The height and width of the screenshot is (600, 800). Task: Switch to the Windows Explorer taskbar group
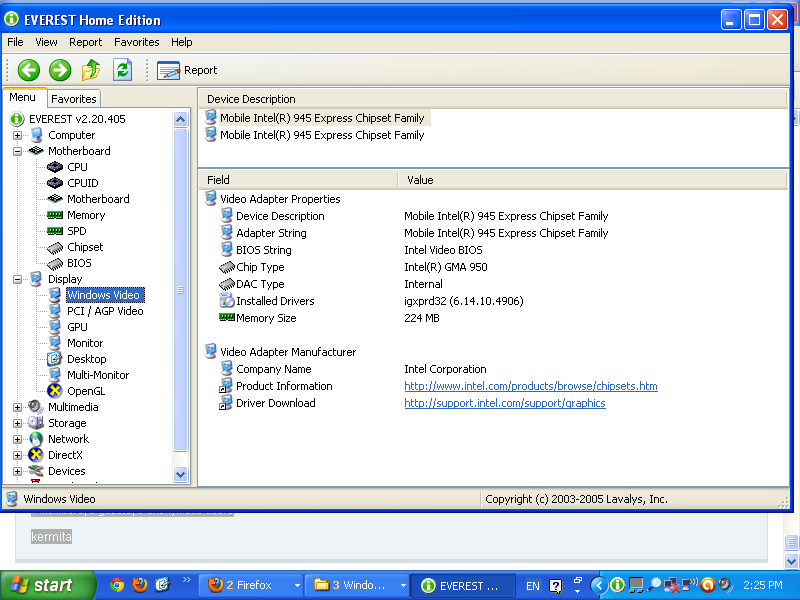click(357, 585)
